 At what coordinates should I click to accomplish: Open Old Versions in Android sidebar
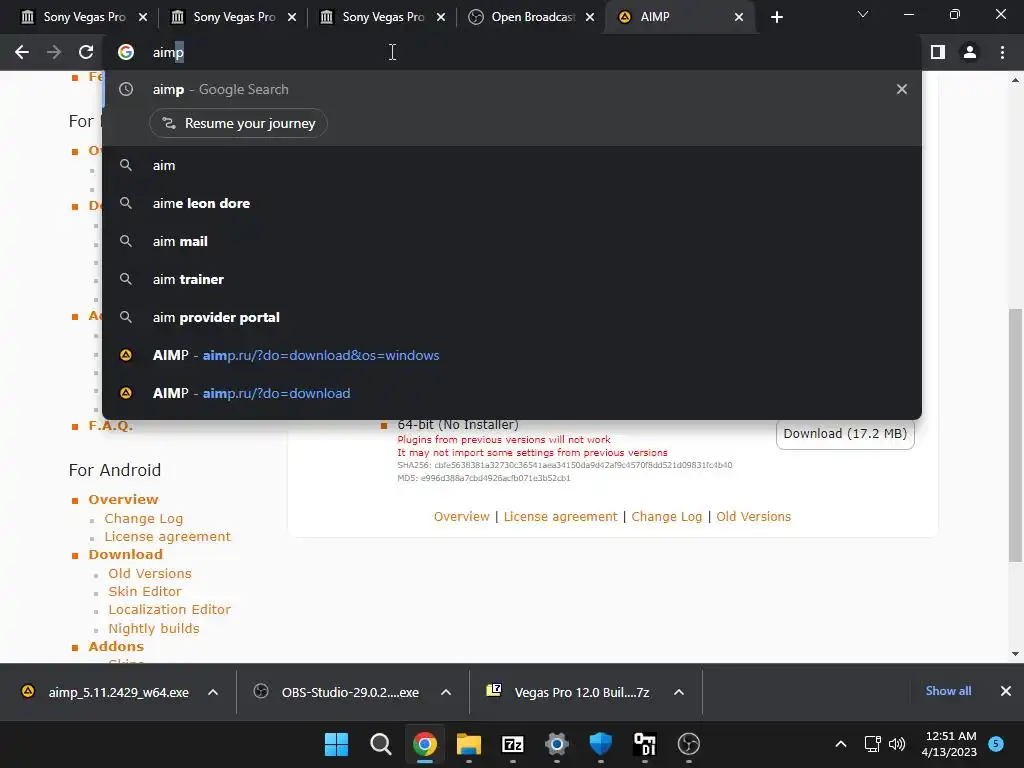150,573
